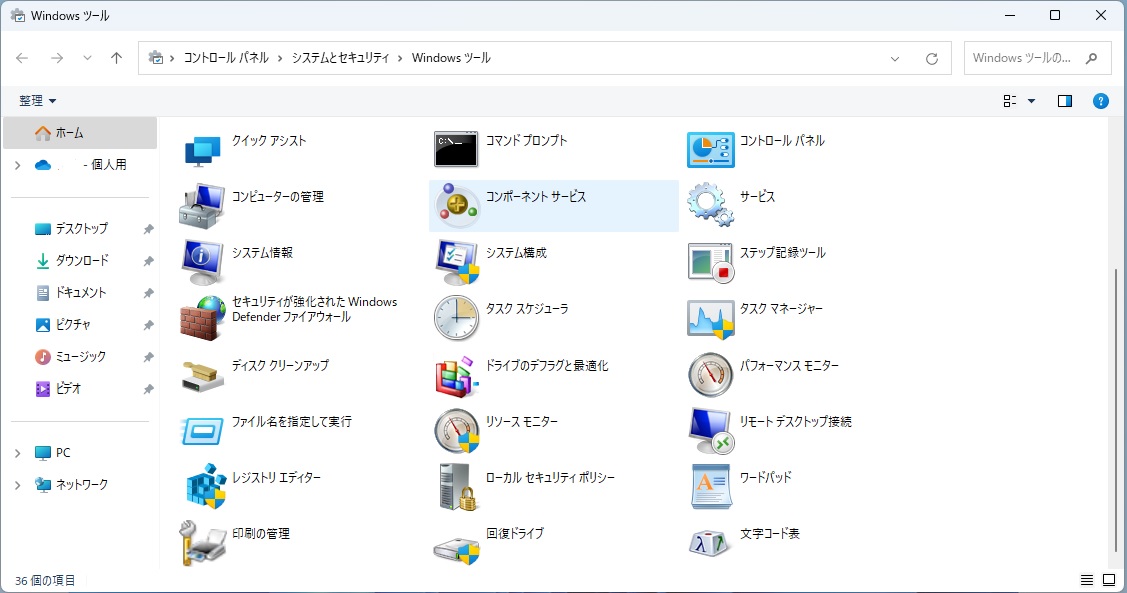Select the タスク マネージャー icon
Screen dimensions: 1127x593
[x=710, y=318]
